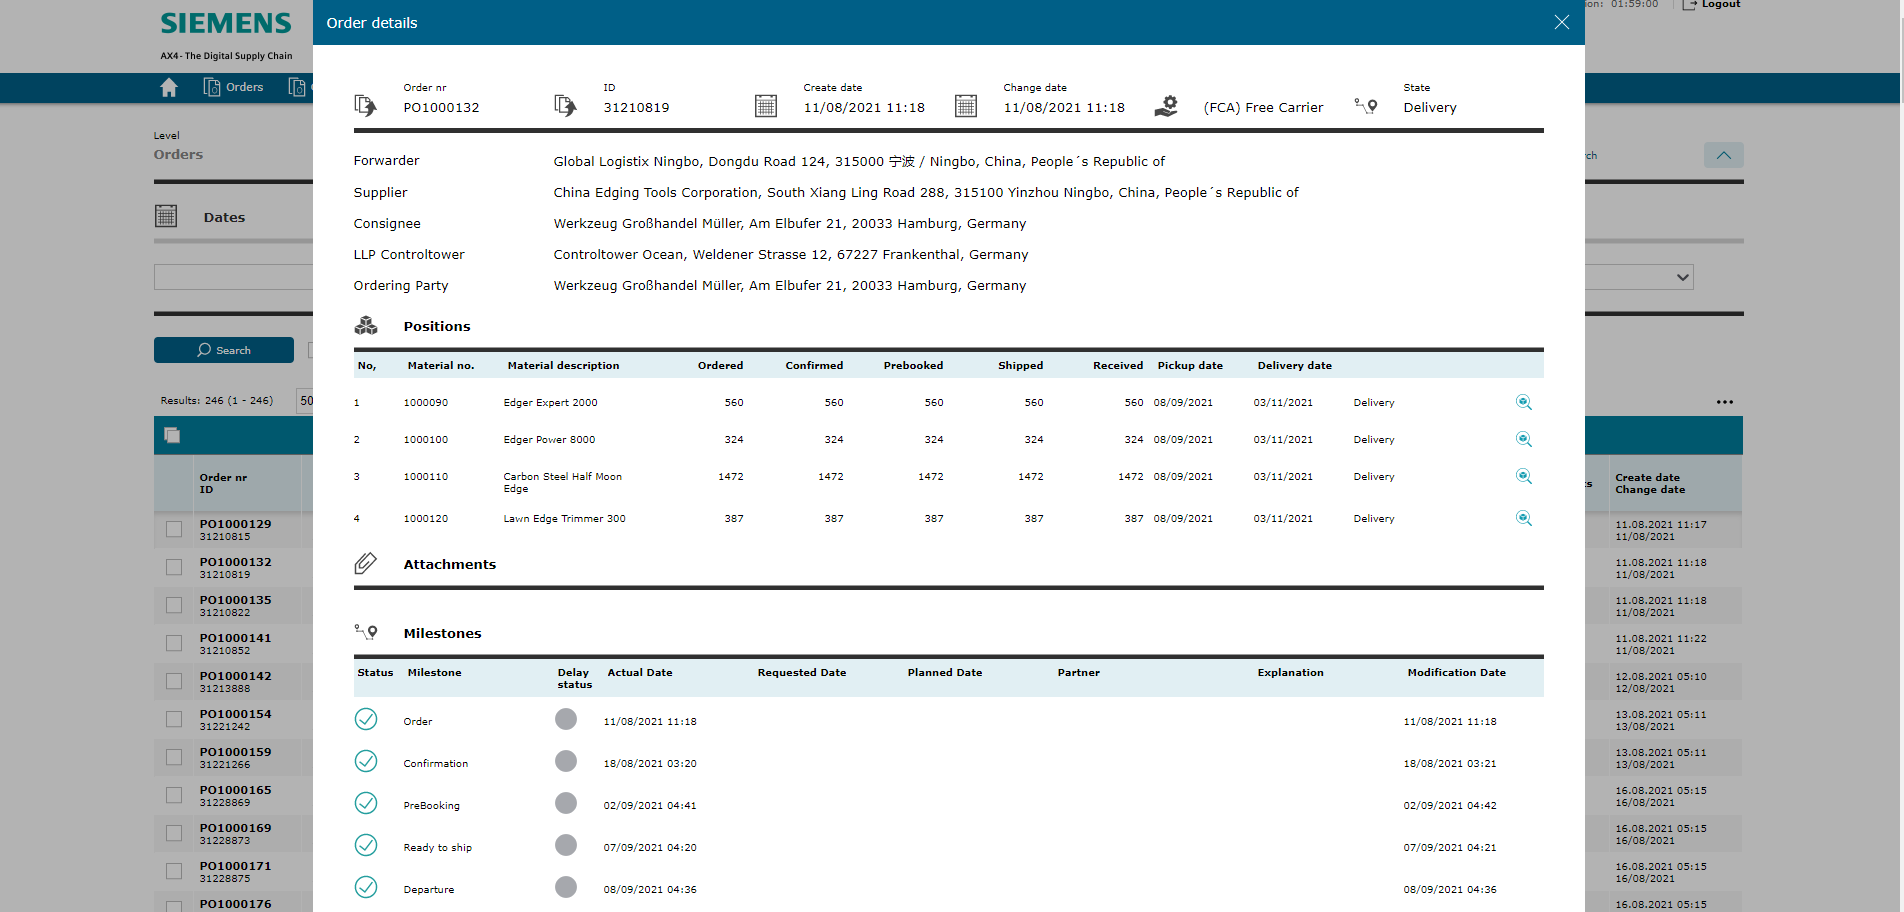This screenshot has width=1904, height=912.
Task: Open detail magnifier for Edger Expert 2000 position
Action: coord(1523,402)
